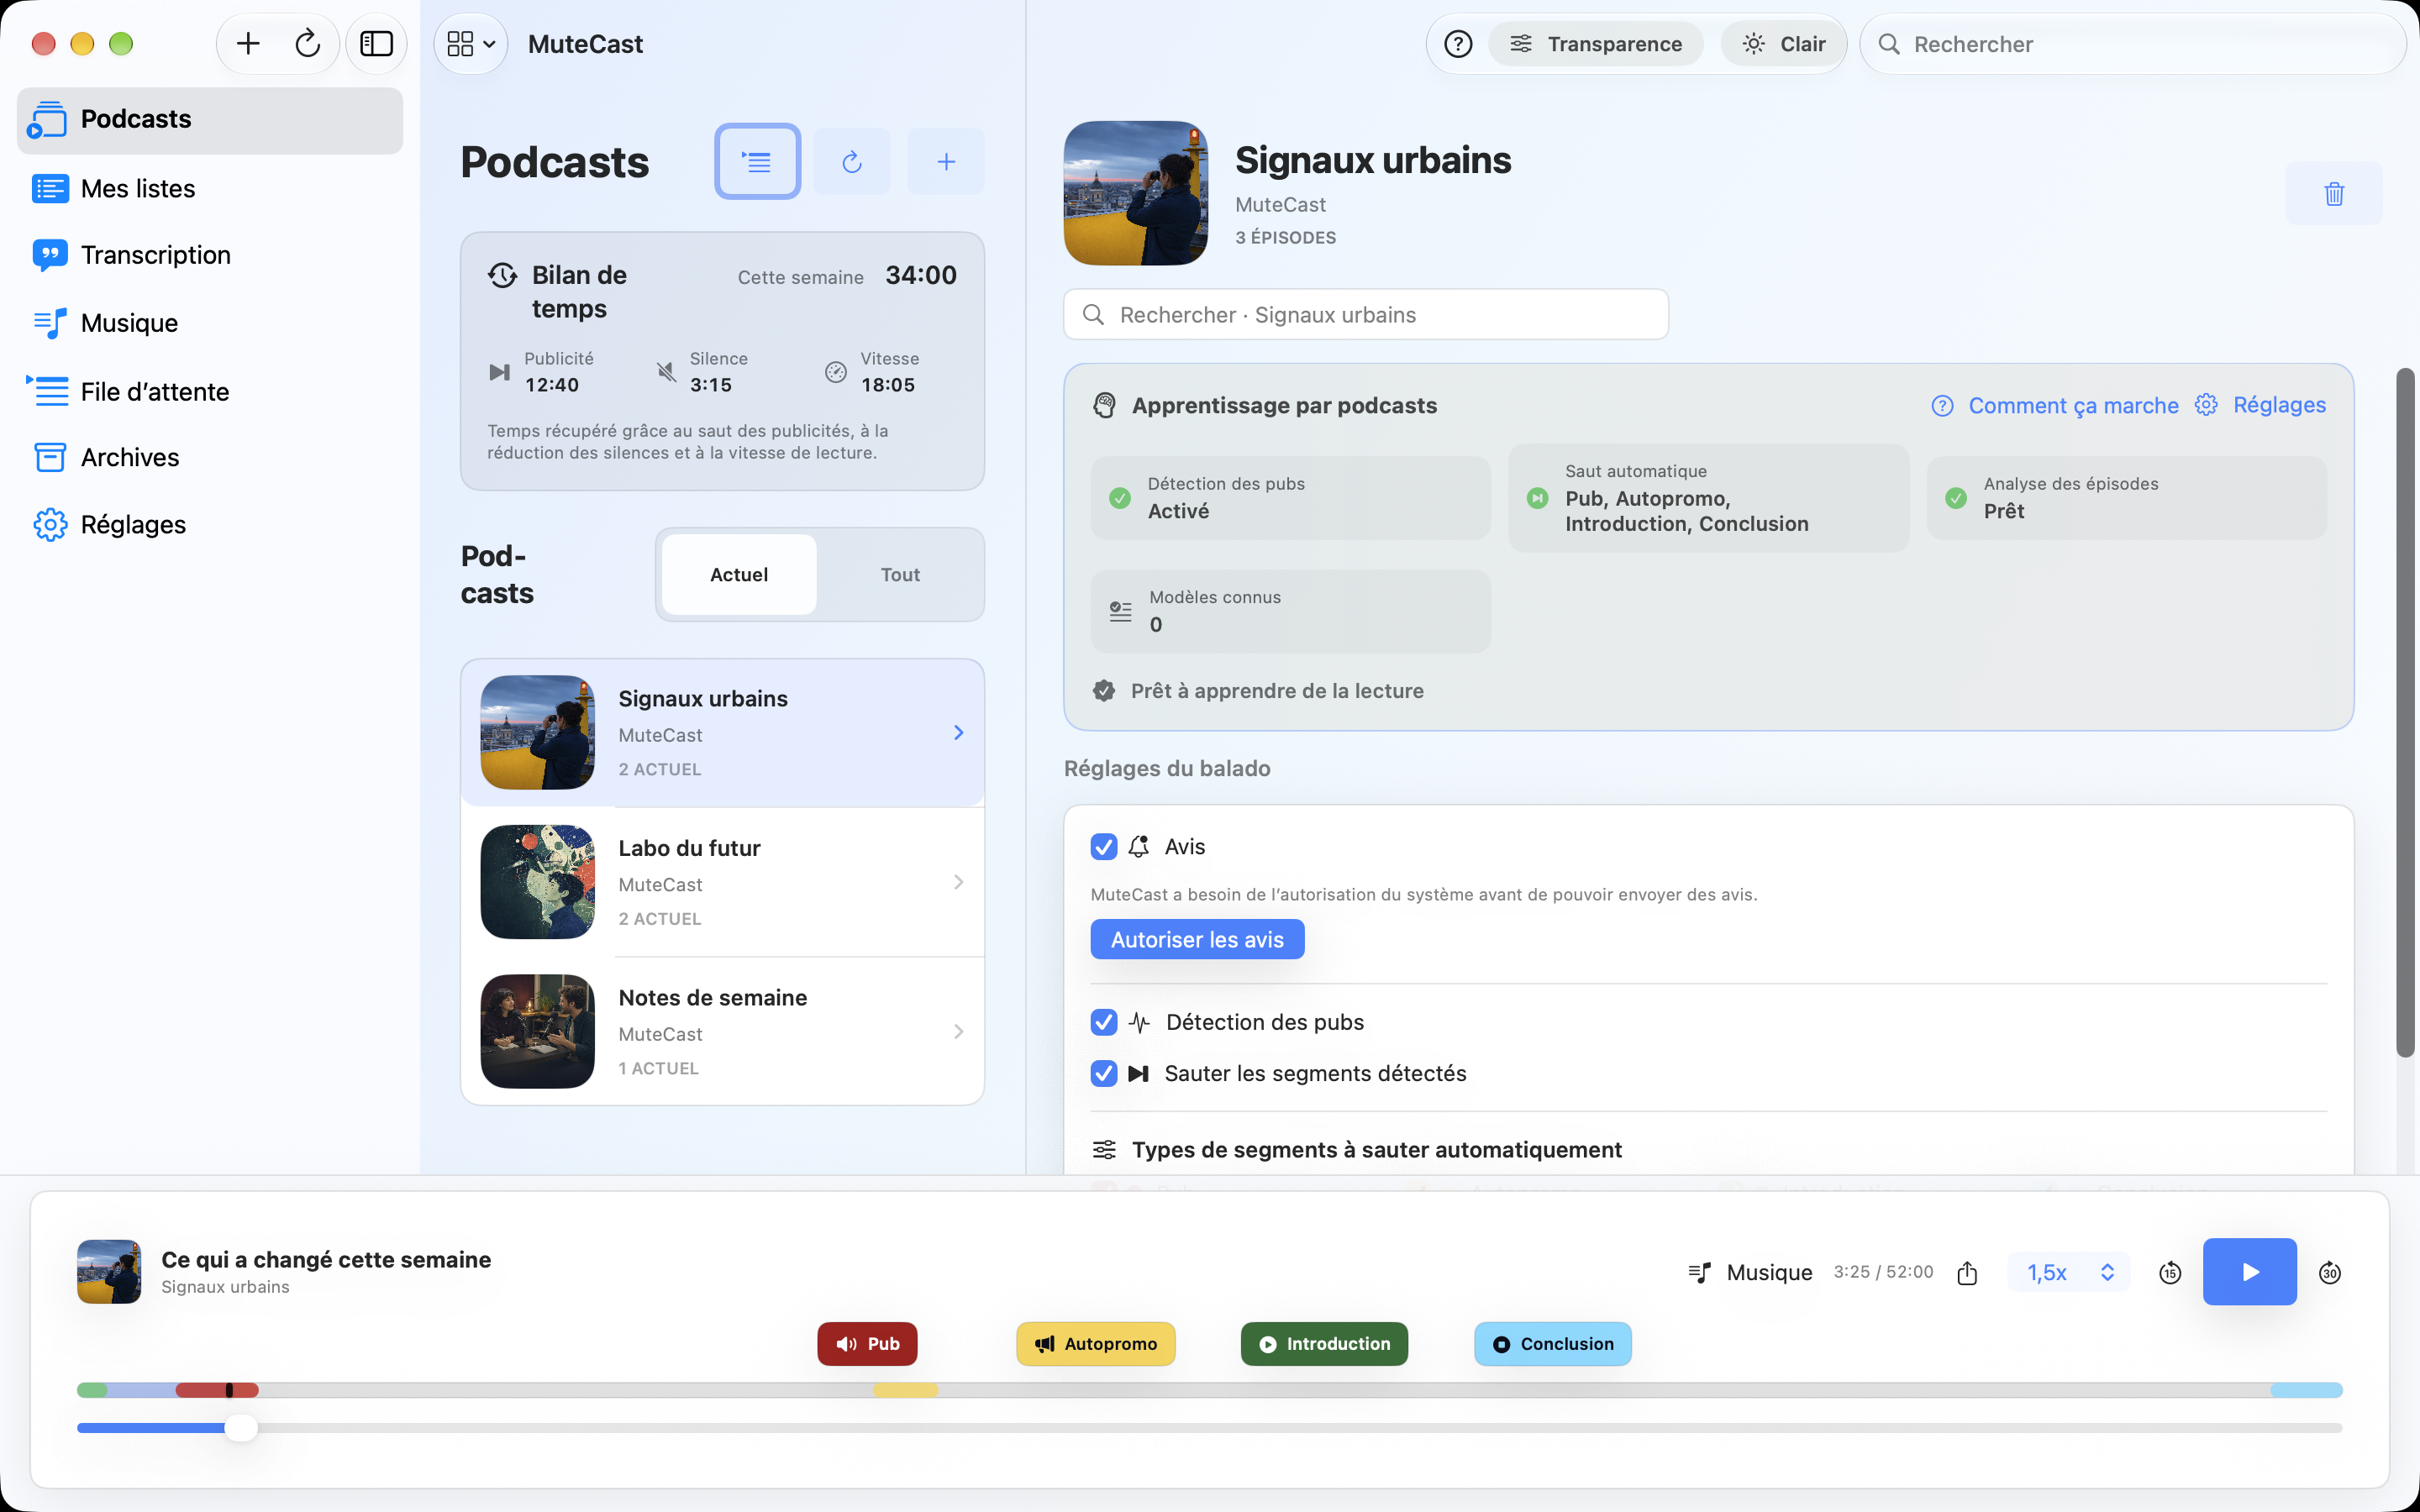This screenshot has width=2420, height=1512.
Task: Click the light blue conclusion segment on timeline
Action: click(2306, 1390)
